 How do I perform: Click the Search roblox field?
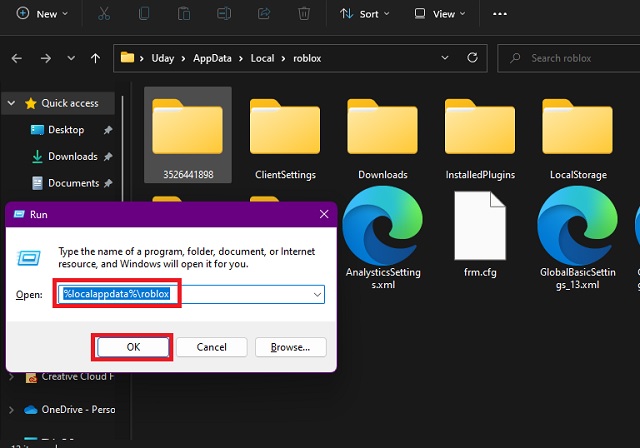pos(568,58)
